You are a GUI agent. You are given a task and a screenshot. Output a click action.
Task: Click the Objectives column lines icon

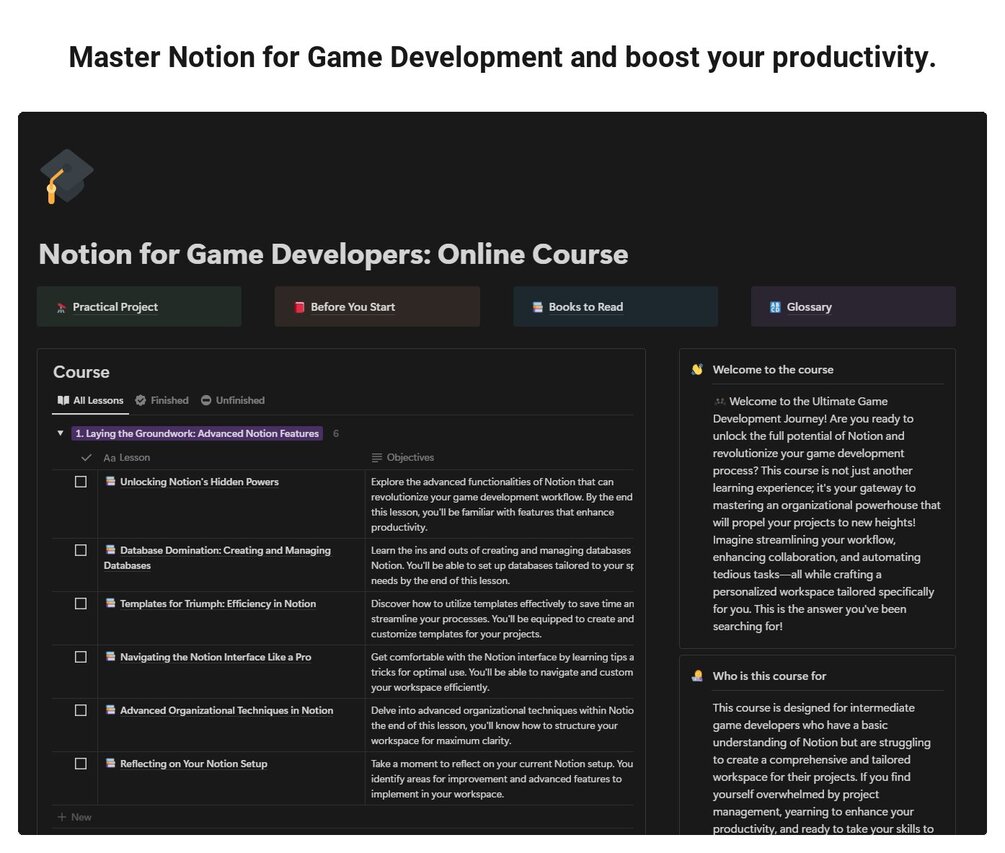tap(377, 457)
